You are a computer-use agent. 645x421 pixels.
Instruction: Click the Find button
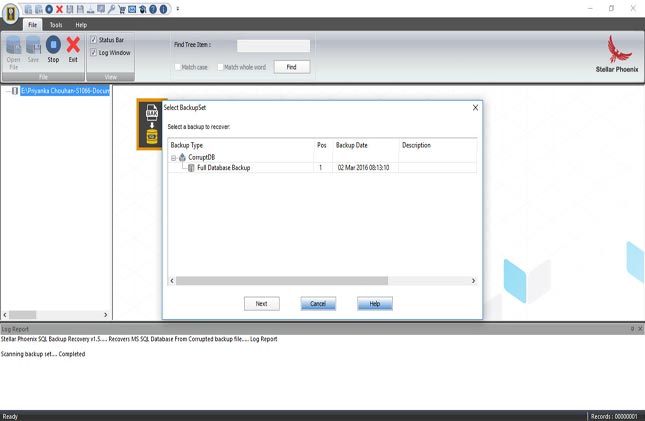coord(292,67)
